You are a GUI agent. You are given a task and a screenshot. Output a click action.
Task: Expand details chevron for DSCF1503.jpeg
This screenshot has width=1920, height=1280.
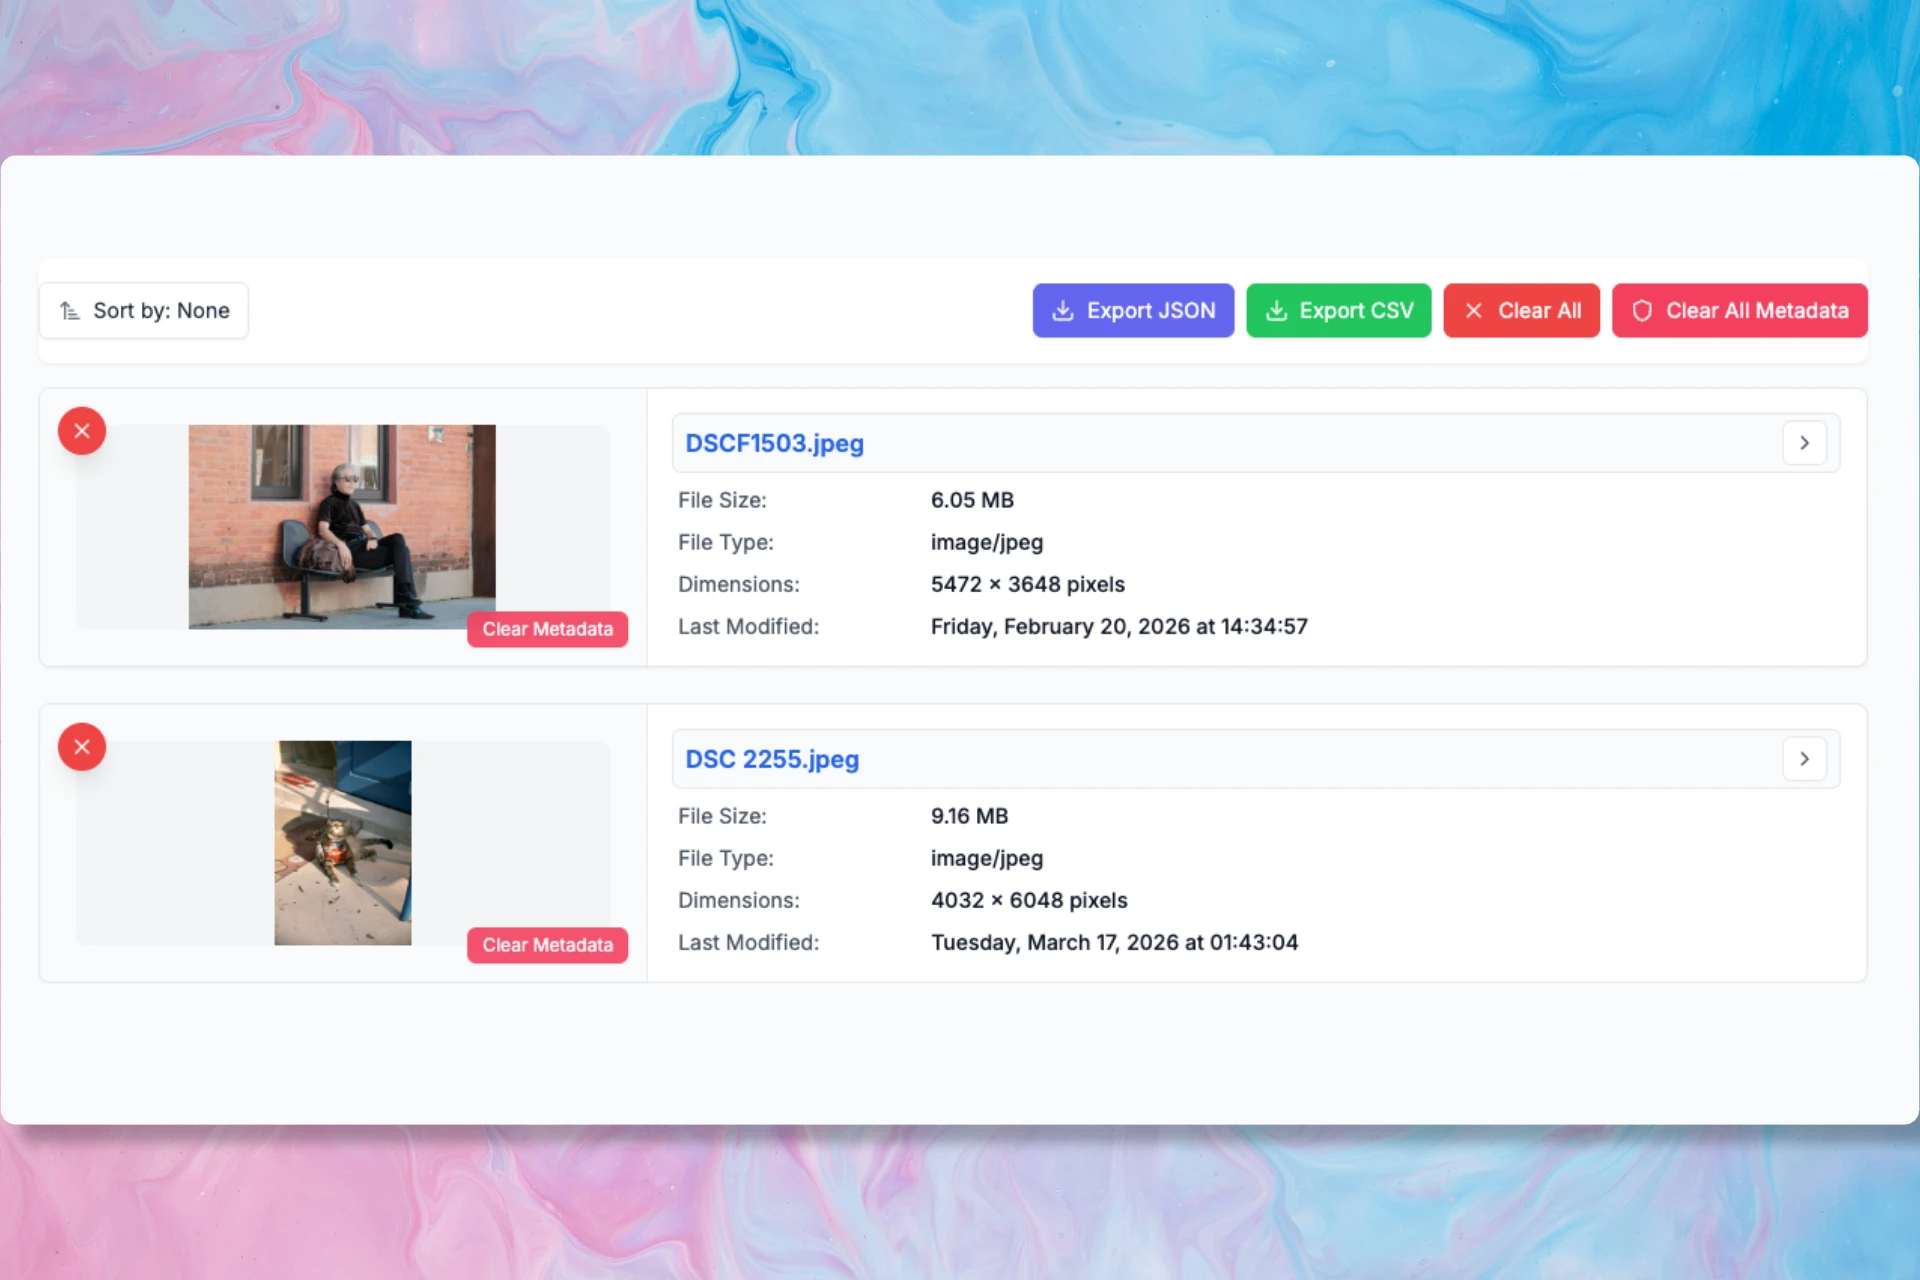[1804, 443]
